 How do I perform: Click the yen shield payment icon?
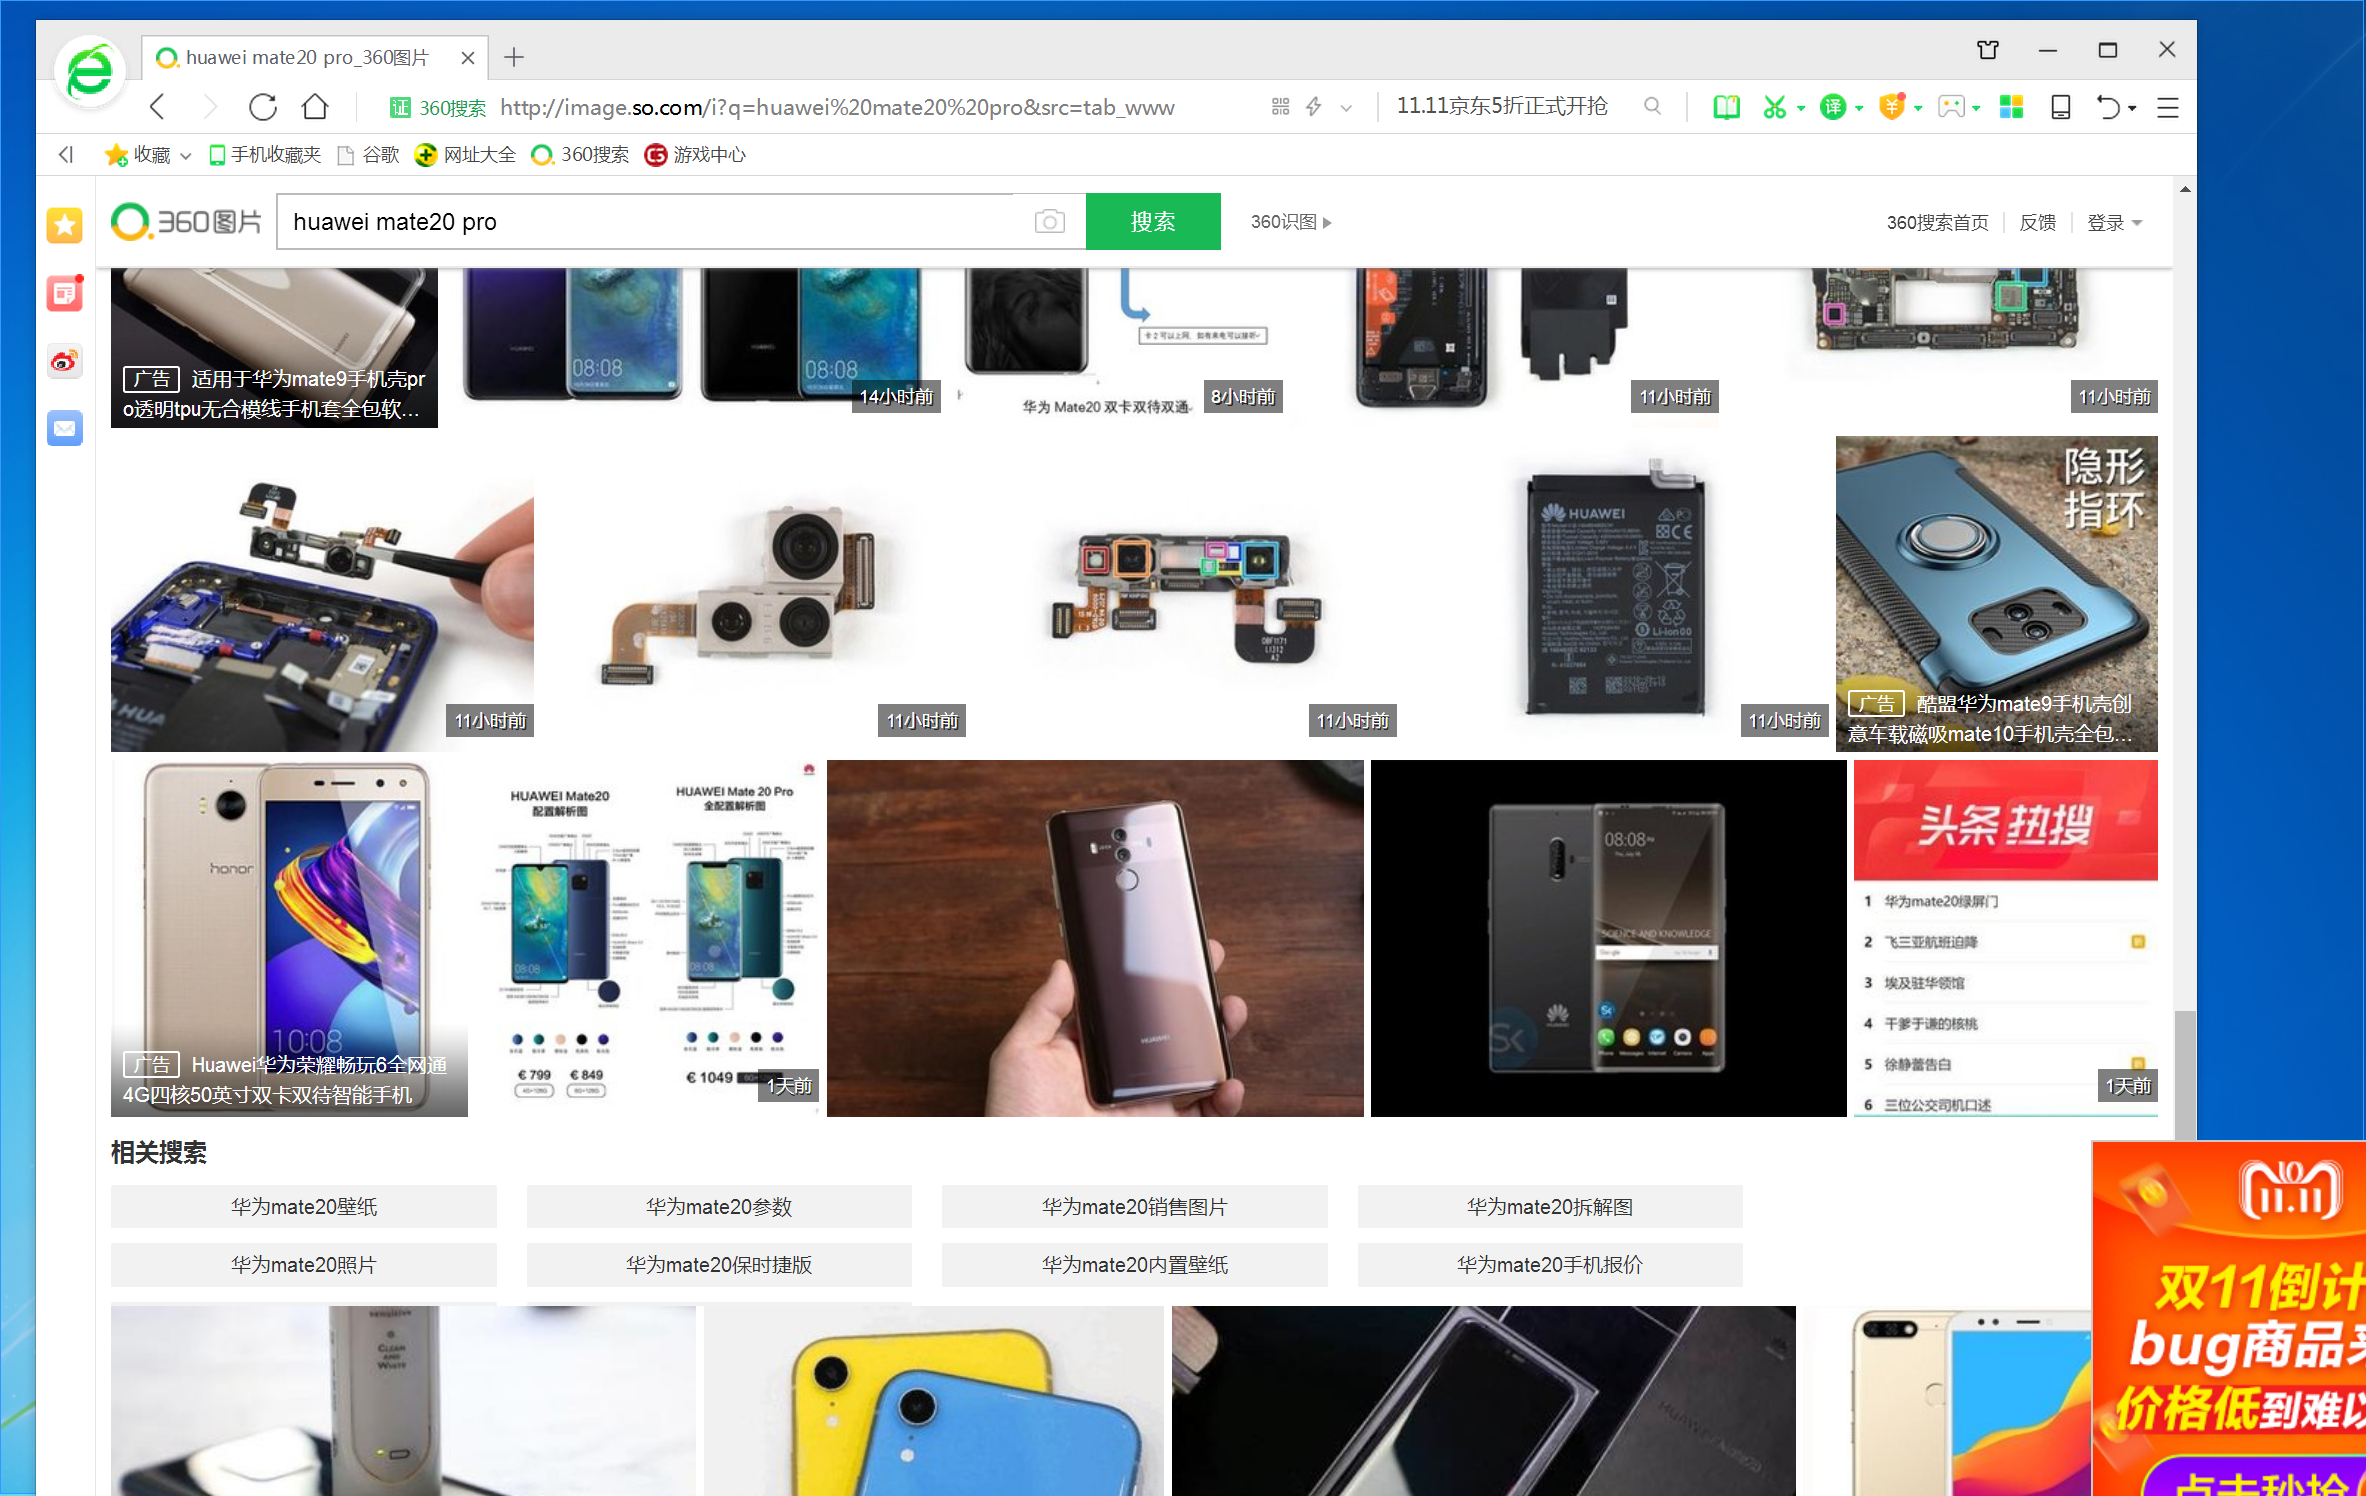pos(1891,107)
